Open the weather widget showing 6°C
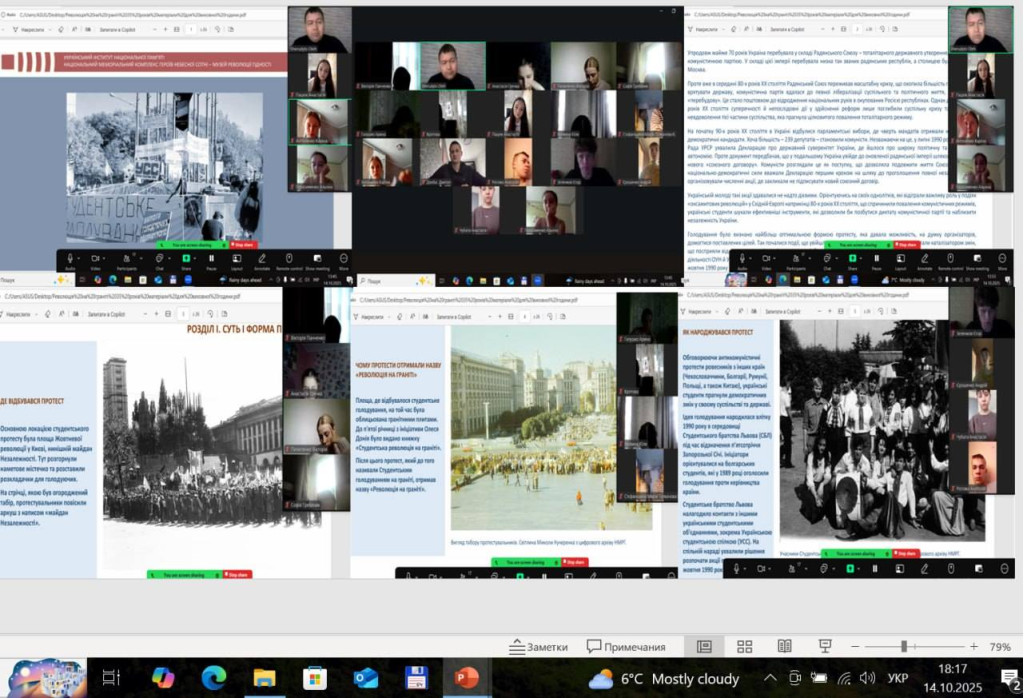 pos(664,679)
